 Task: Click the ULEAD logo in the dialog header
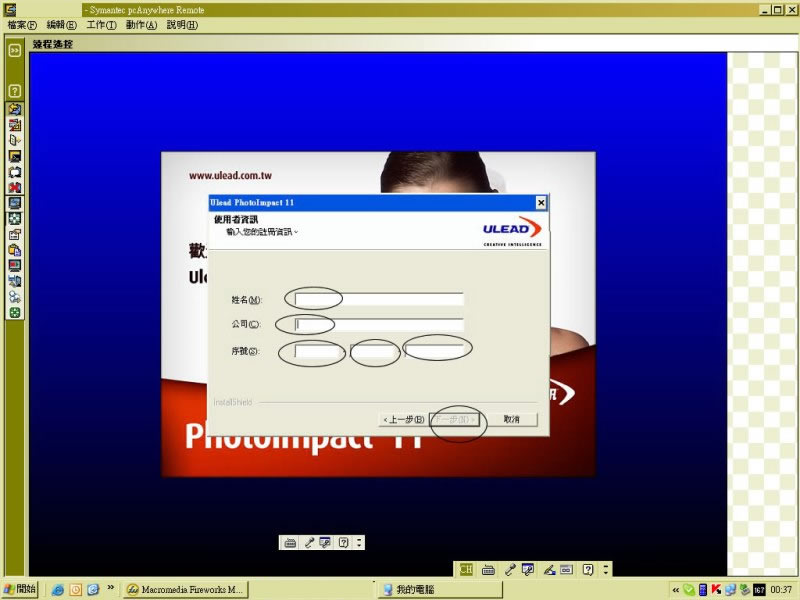pos(512,231)
